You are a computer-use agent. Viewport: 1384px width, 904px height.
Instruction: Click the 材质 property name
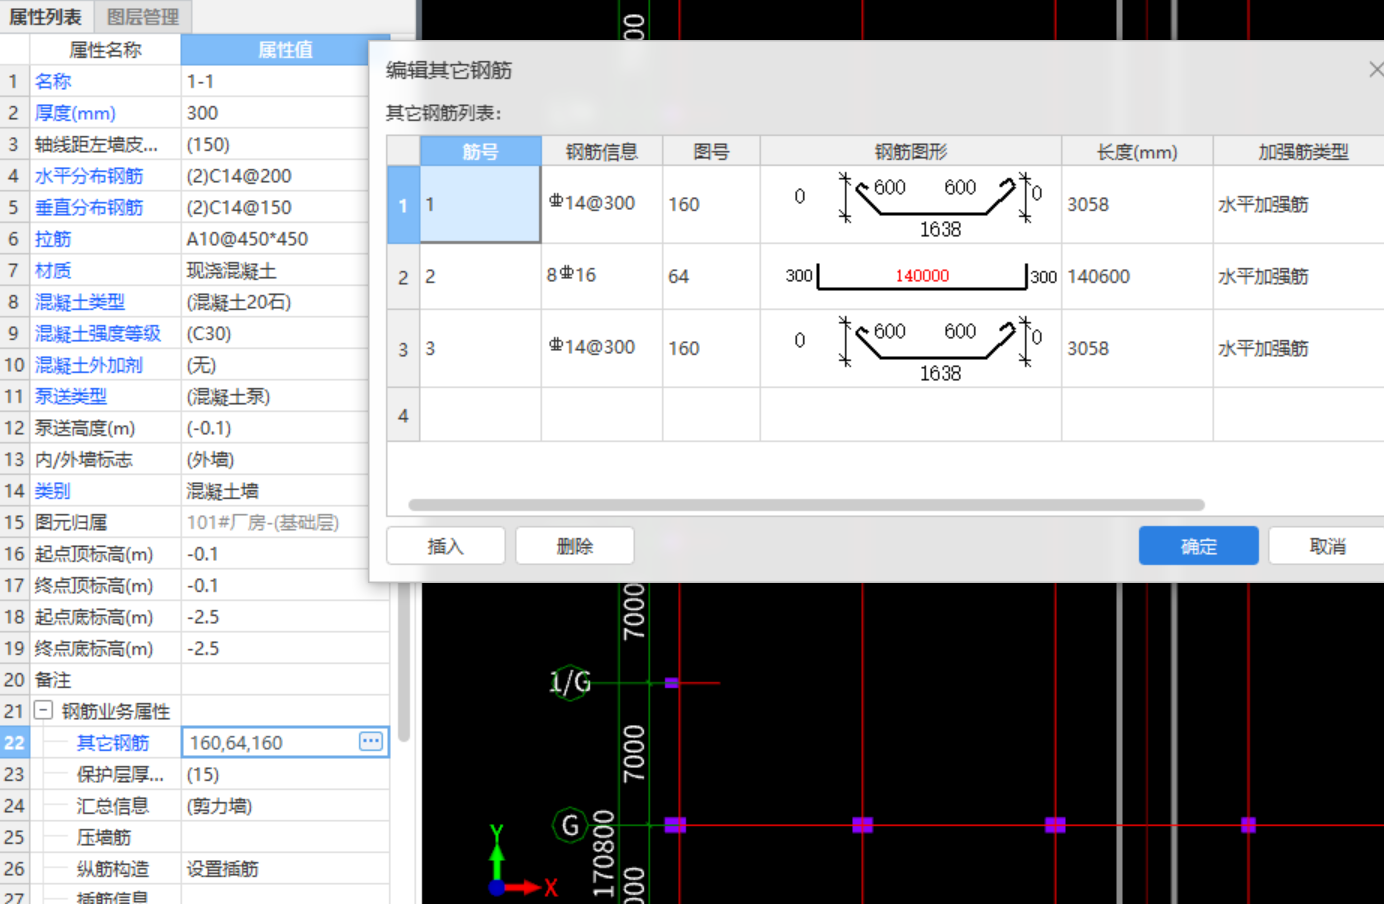53,270
